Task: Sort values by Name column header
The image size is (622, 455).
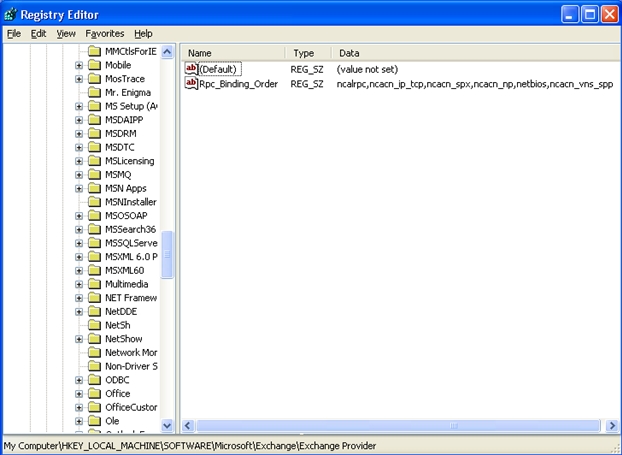Action: click(x=234, y=53)
